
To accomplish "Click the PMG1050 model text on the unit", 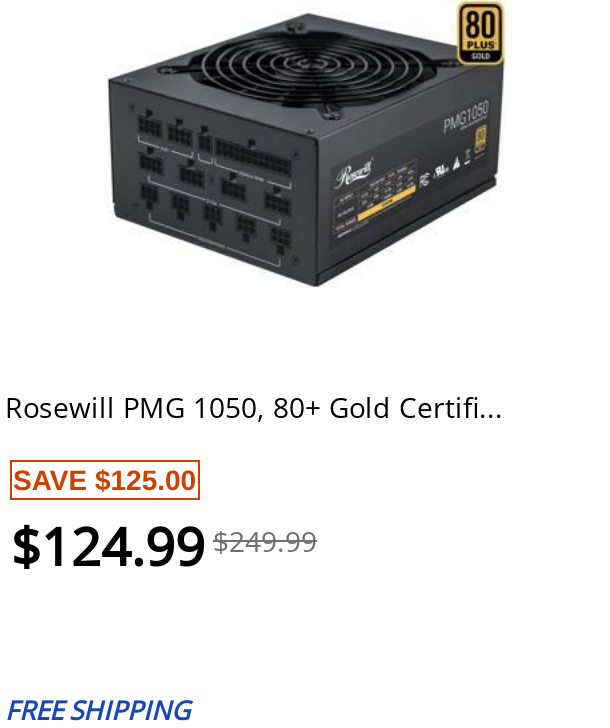I will [x=466, y=118].
